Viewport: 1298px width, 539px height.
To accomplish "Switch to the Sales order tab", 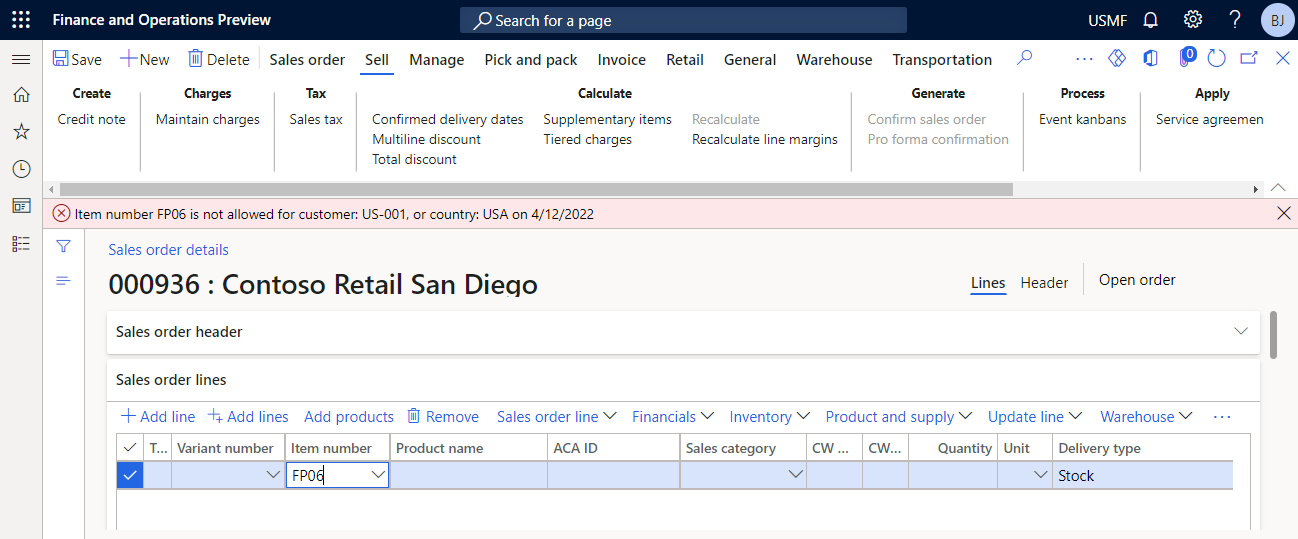I will point(307,60).
